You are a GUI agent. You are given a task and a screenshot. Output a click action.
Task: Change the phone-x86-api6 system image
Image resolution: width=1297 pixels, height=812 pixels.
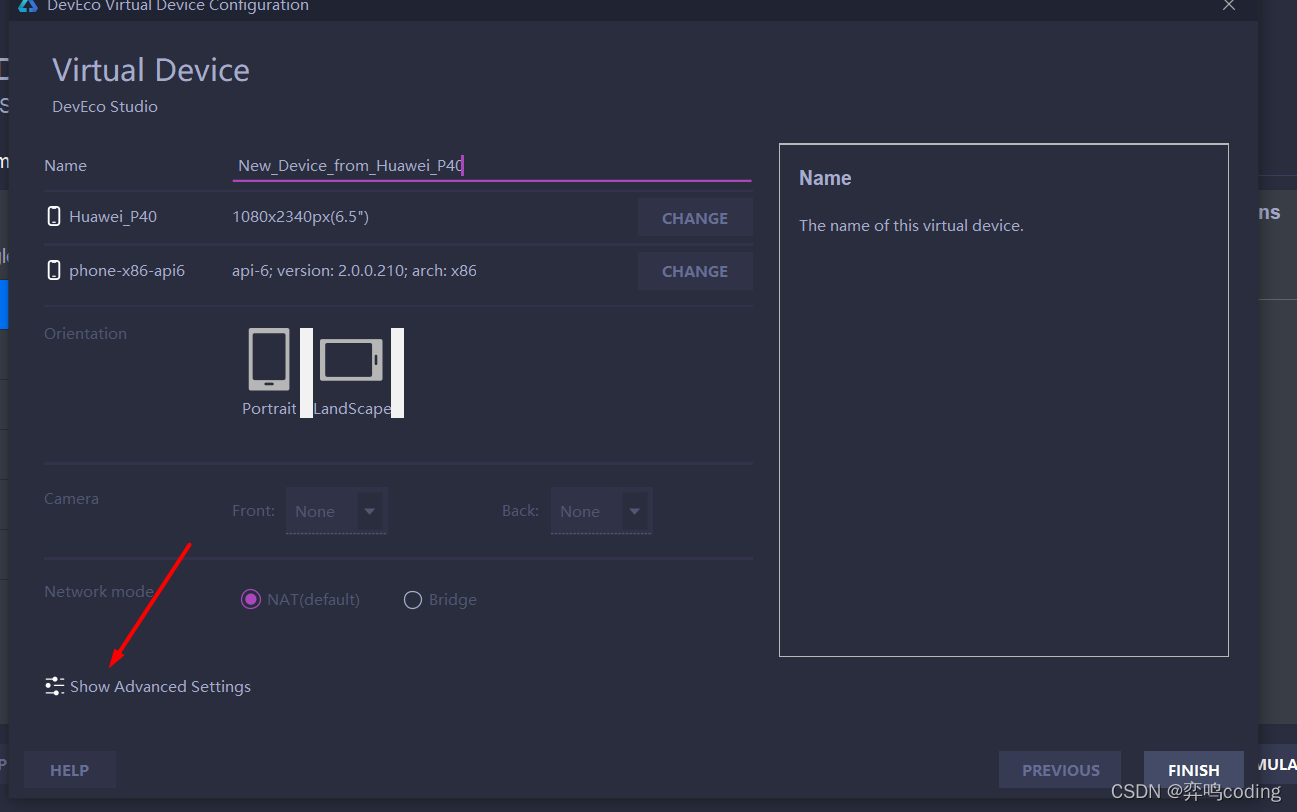(695, 271)
